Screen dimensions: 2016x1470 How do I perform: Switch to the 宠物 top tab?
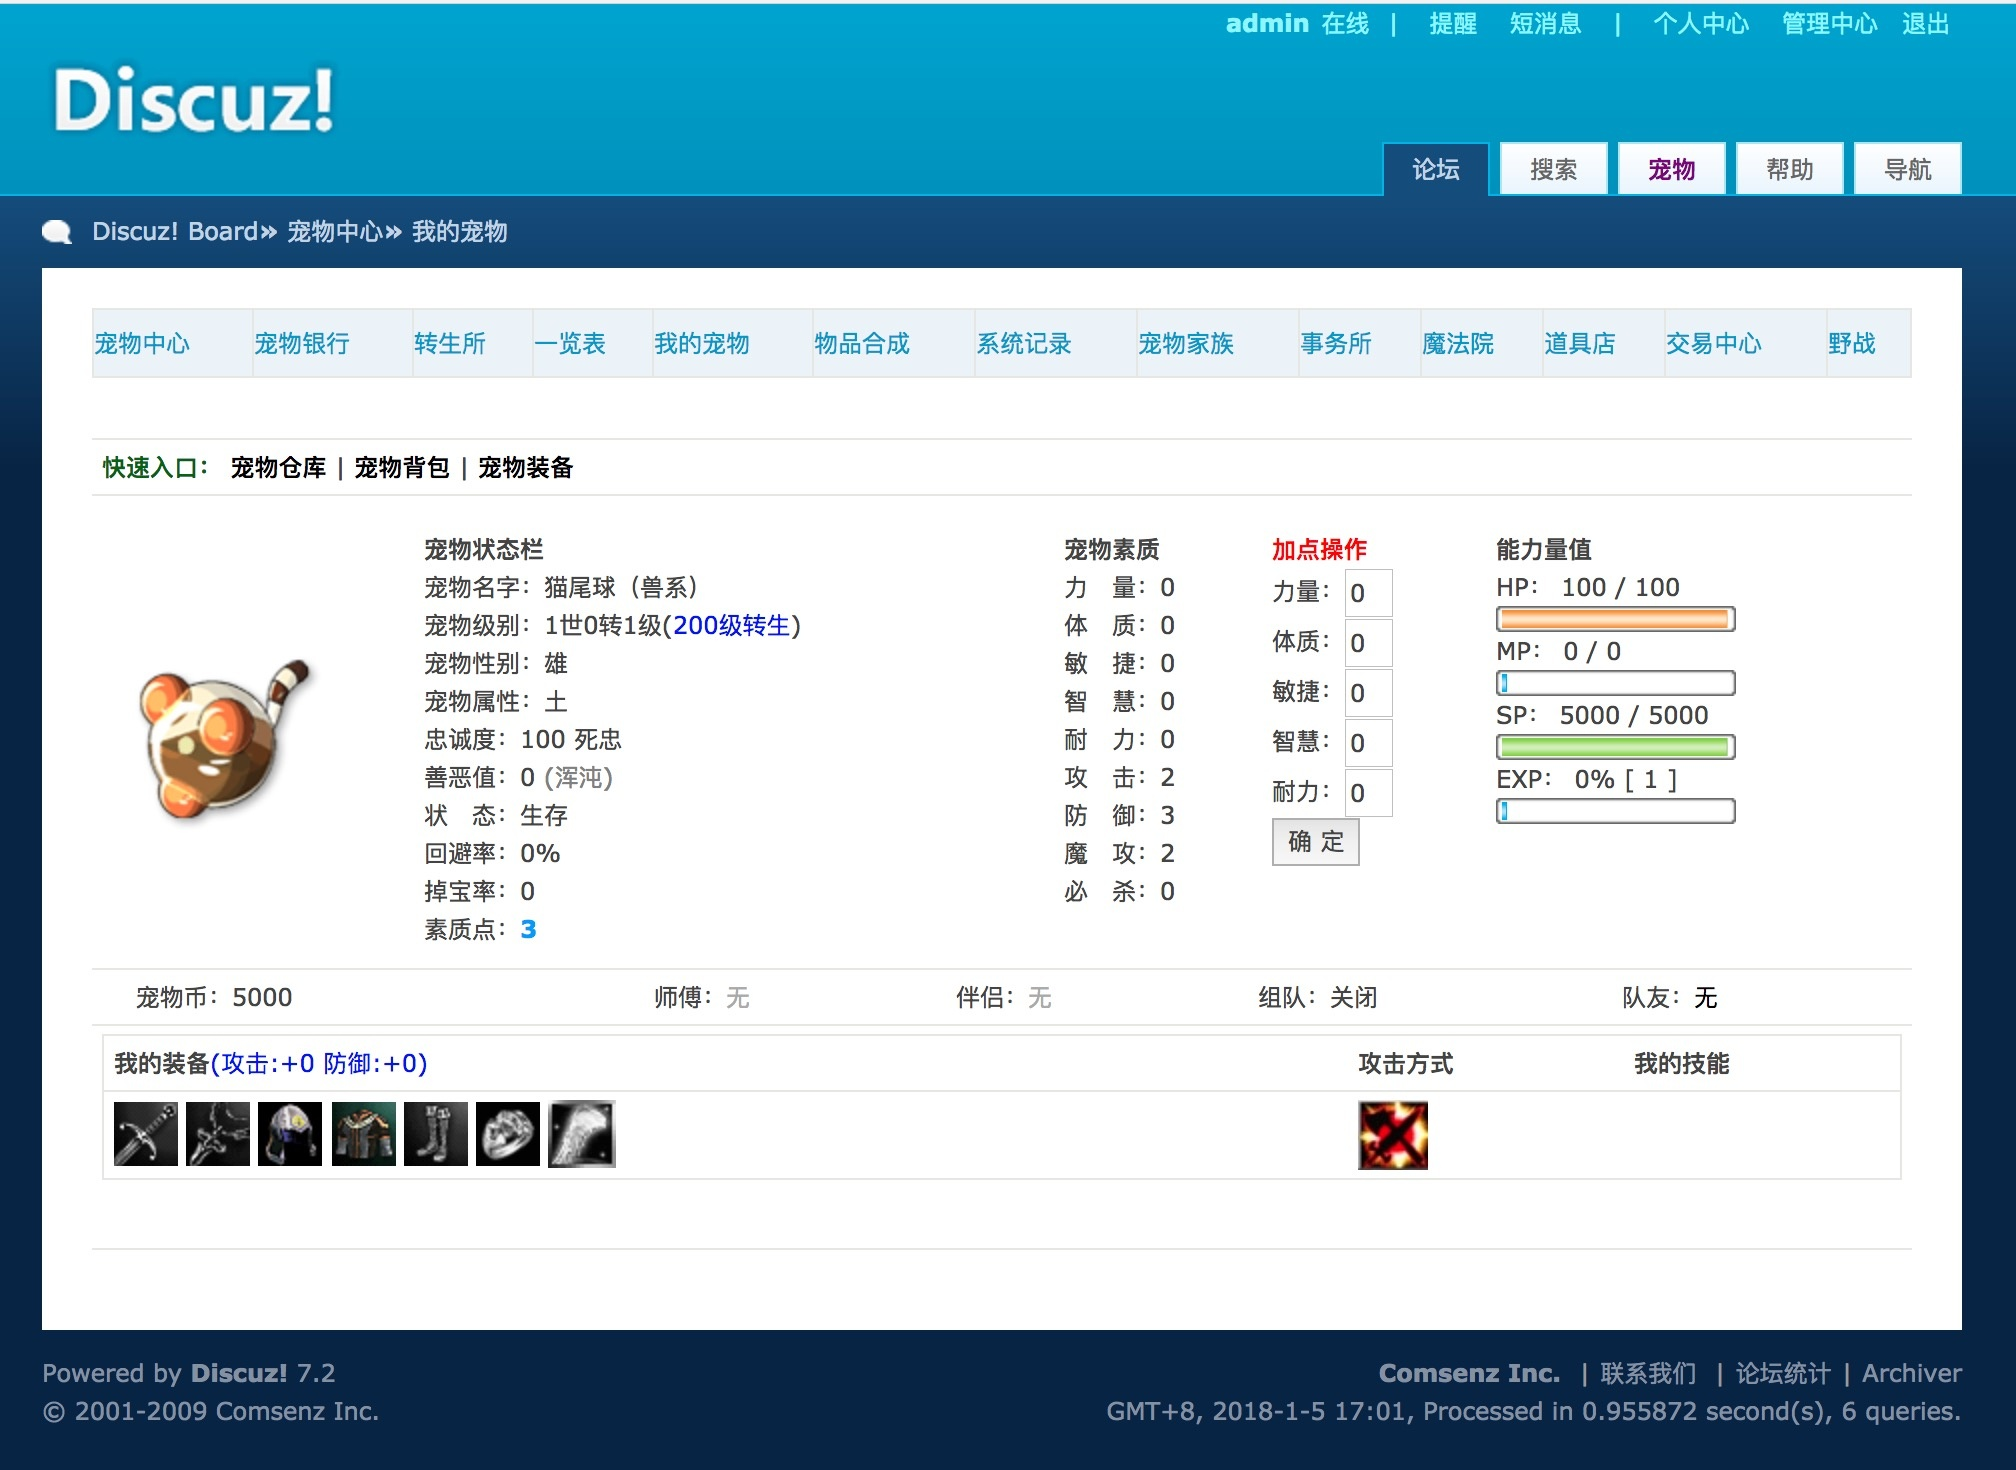[x=1671, y=170]
